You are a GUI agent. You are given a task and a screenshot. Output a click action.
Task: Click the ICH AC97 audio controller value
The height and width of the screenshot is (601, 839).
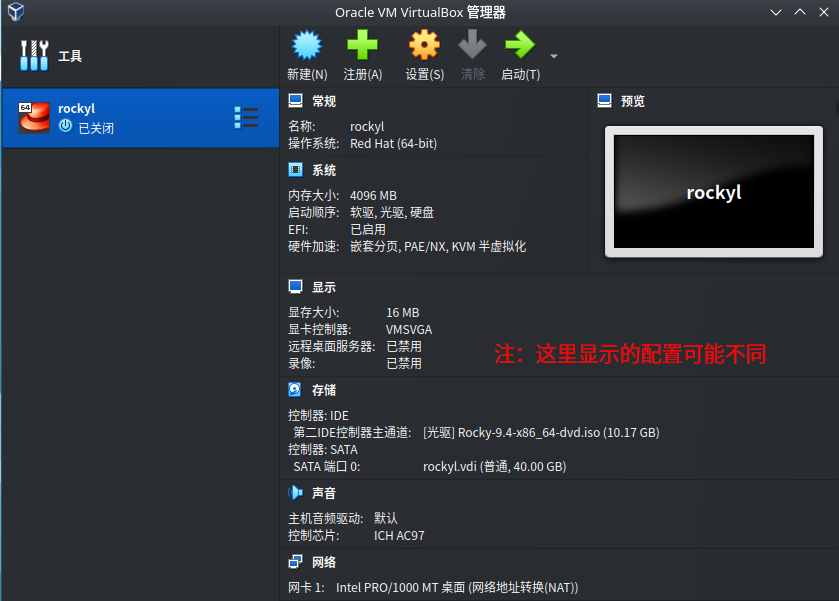tap(399, 536)
